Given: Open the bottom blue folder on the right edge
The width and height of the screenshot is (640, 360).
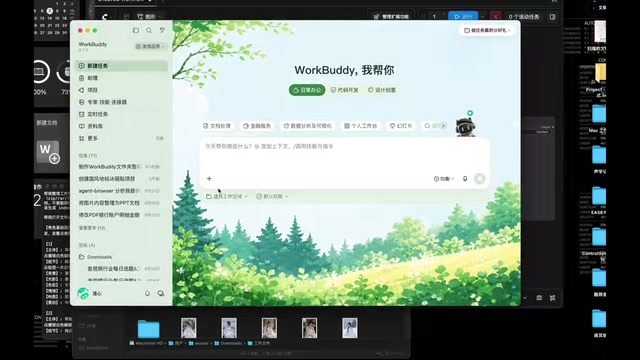Looking at the screenshot, I should point(599,319).
